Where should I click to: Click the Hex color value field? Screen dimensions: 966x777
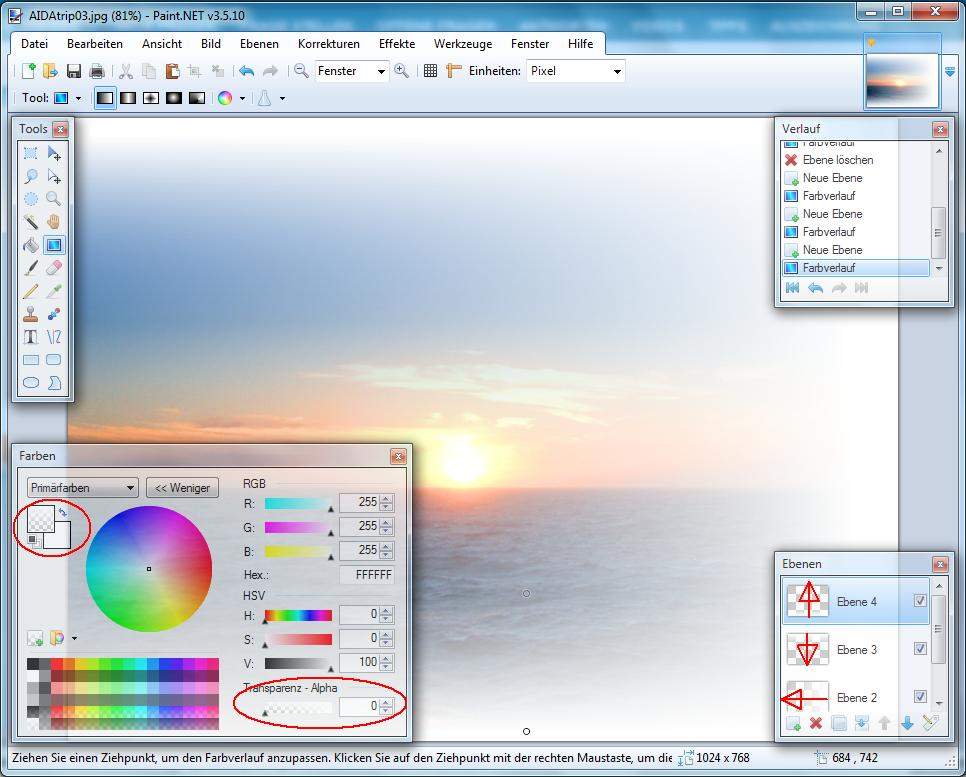point(366,575)
